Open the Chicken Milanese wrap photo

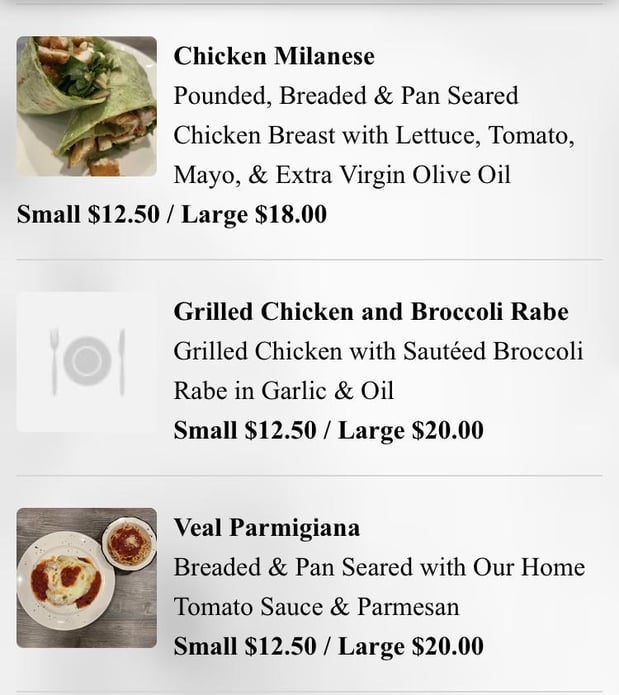coord(87,107)
